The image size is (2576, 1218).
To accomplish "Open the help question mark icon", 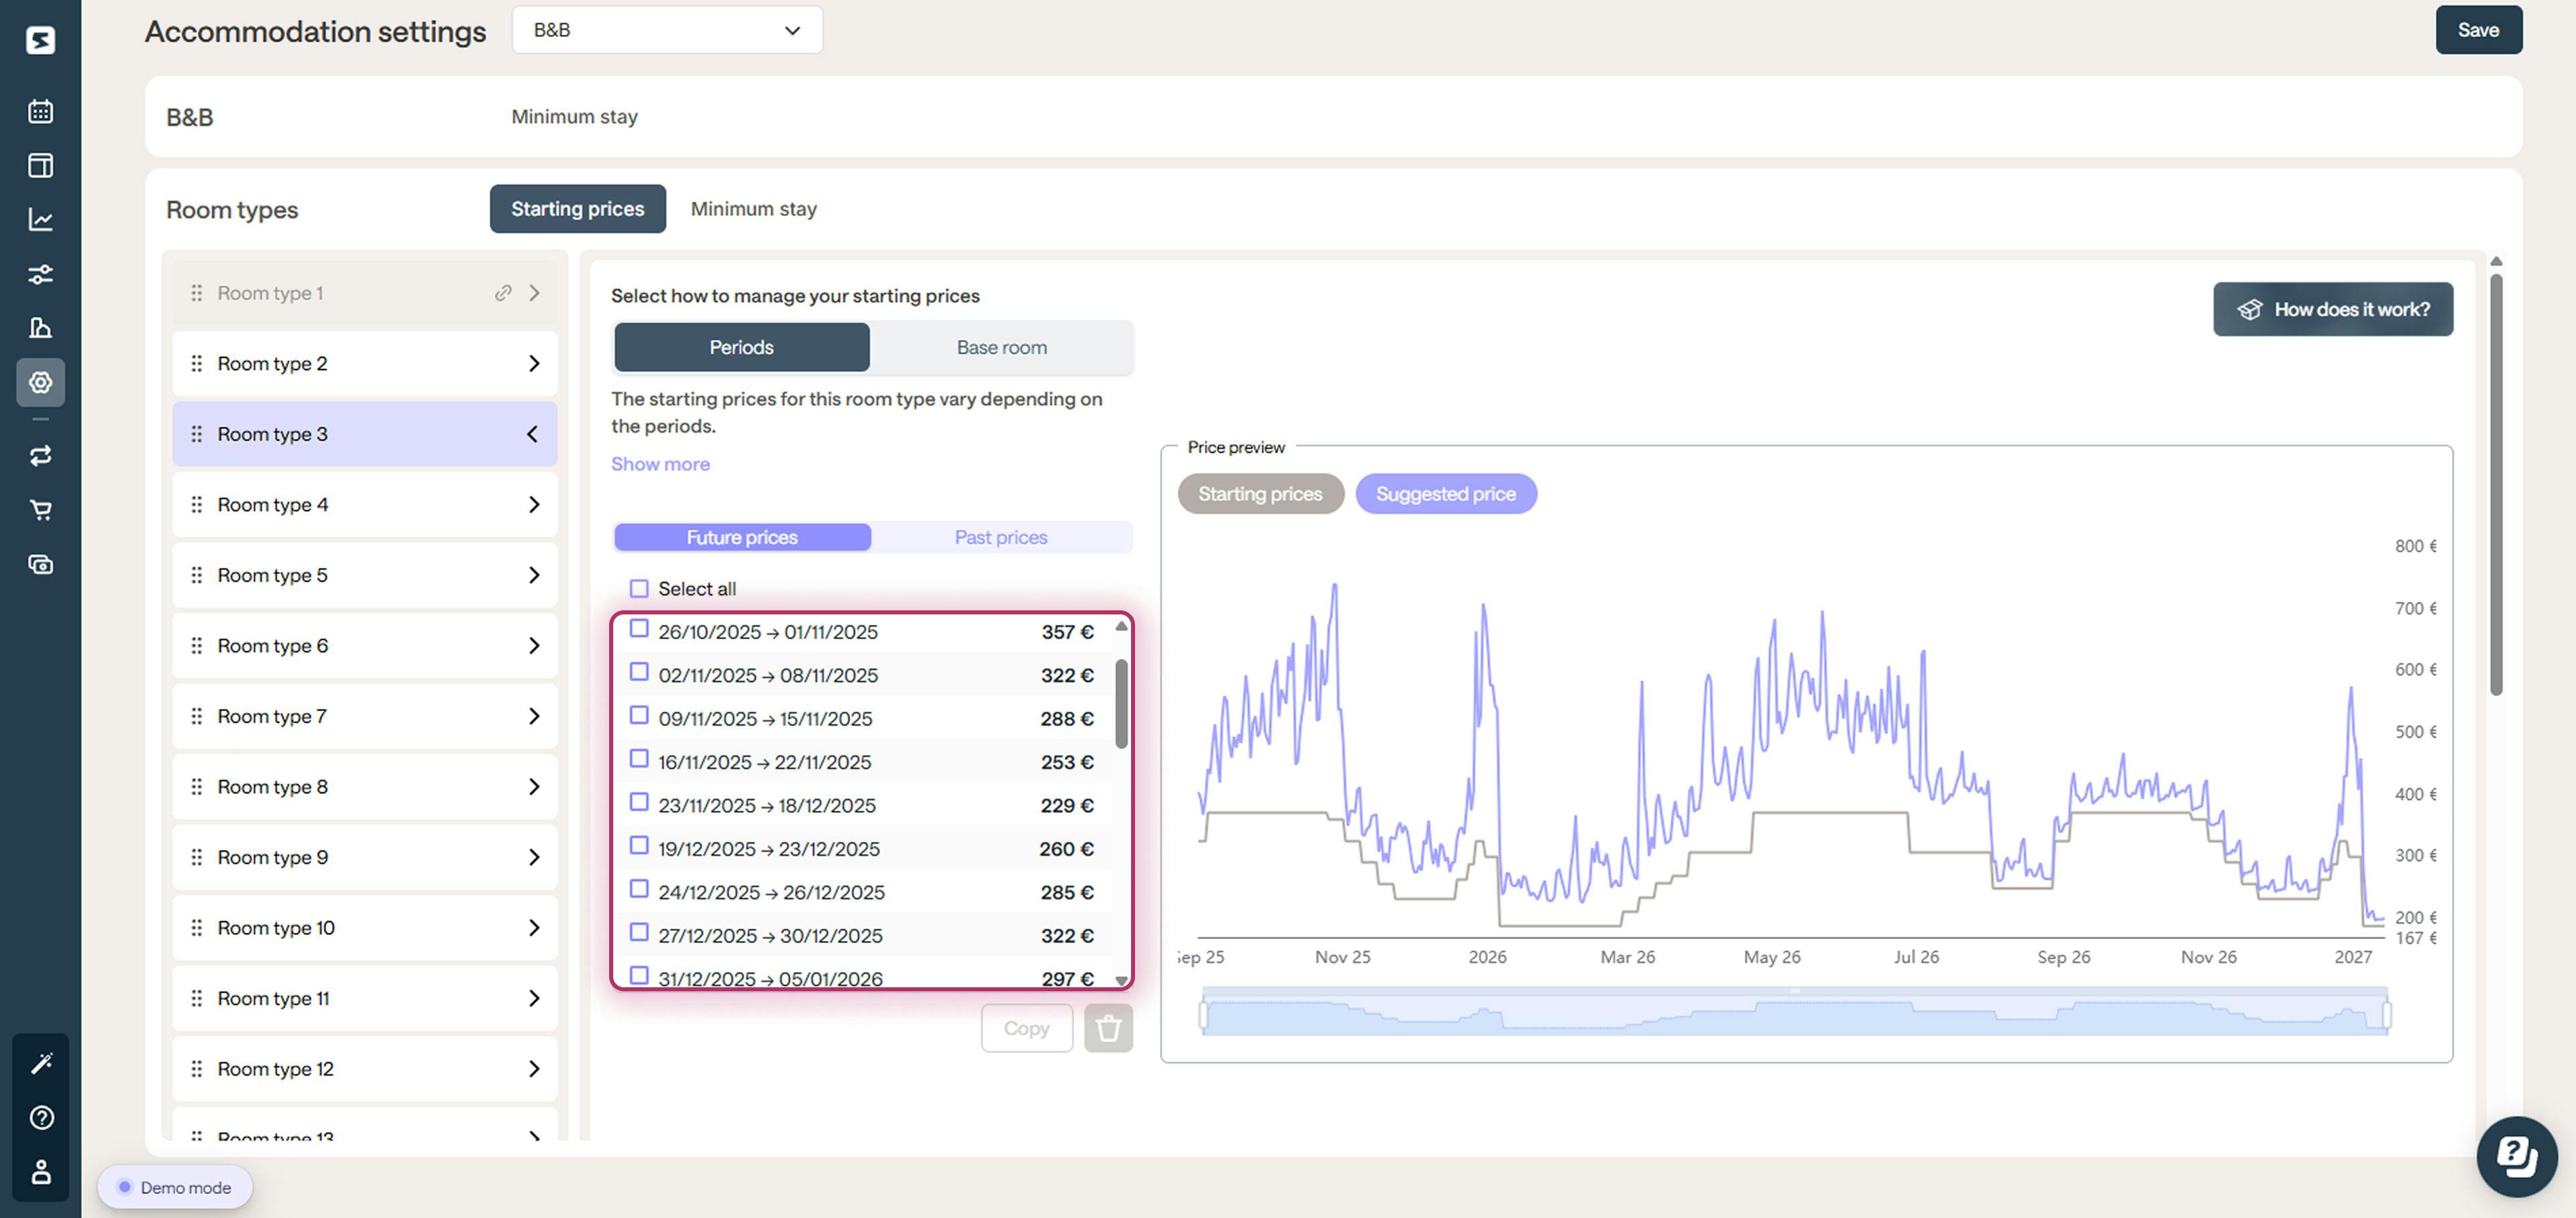I will point(41,1117).
